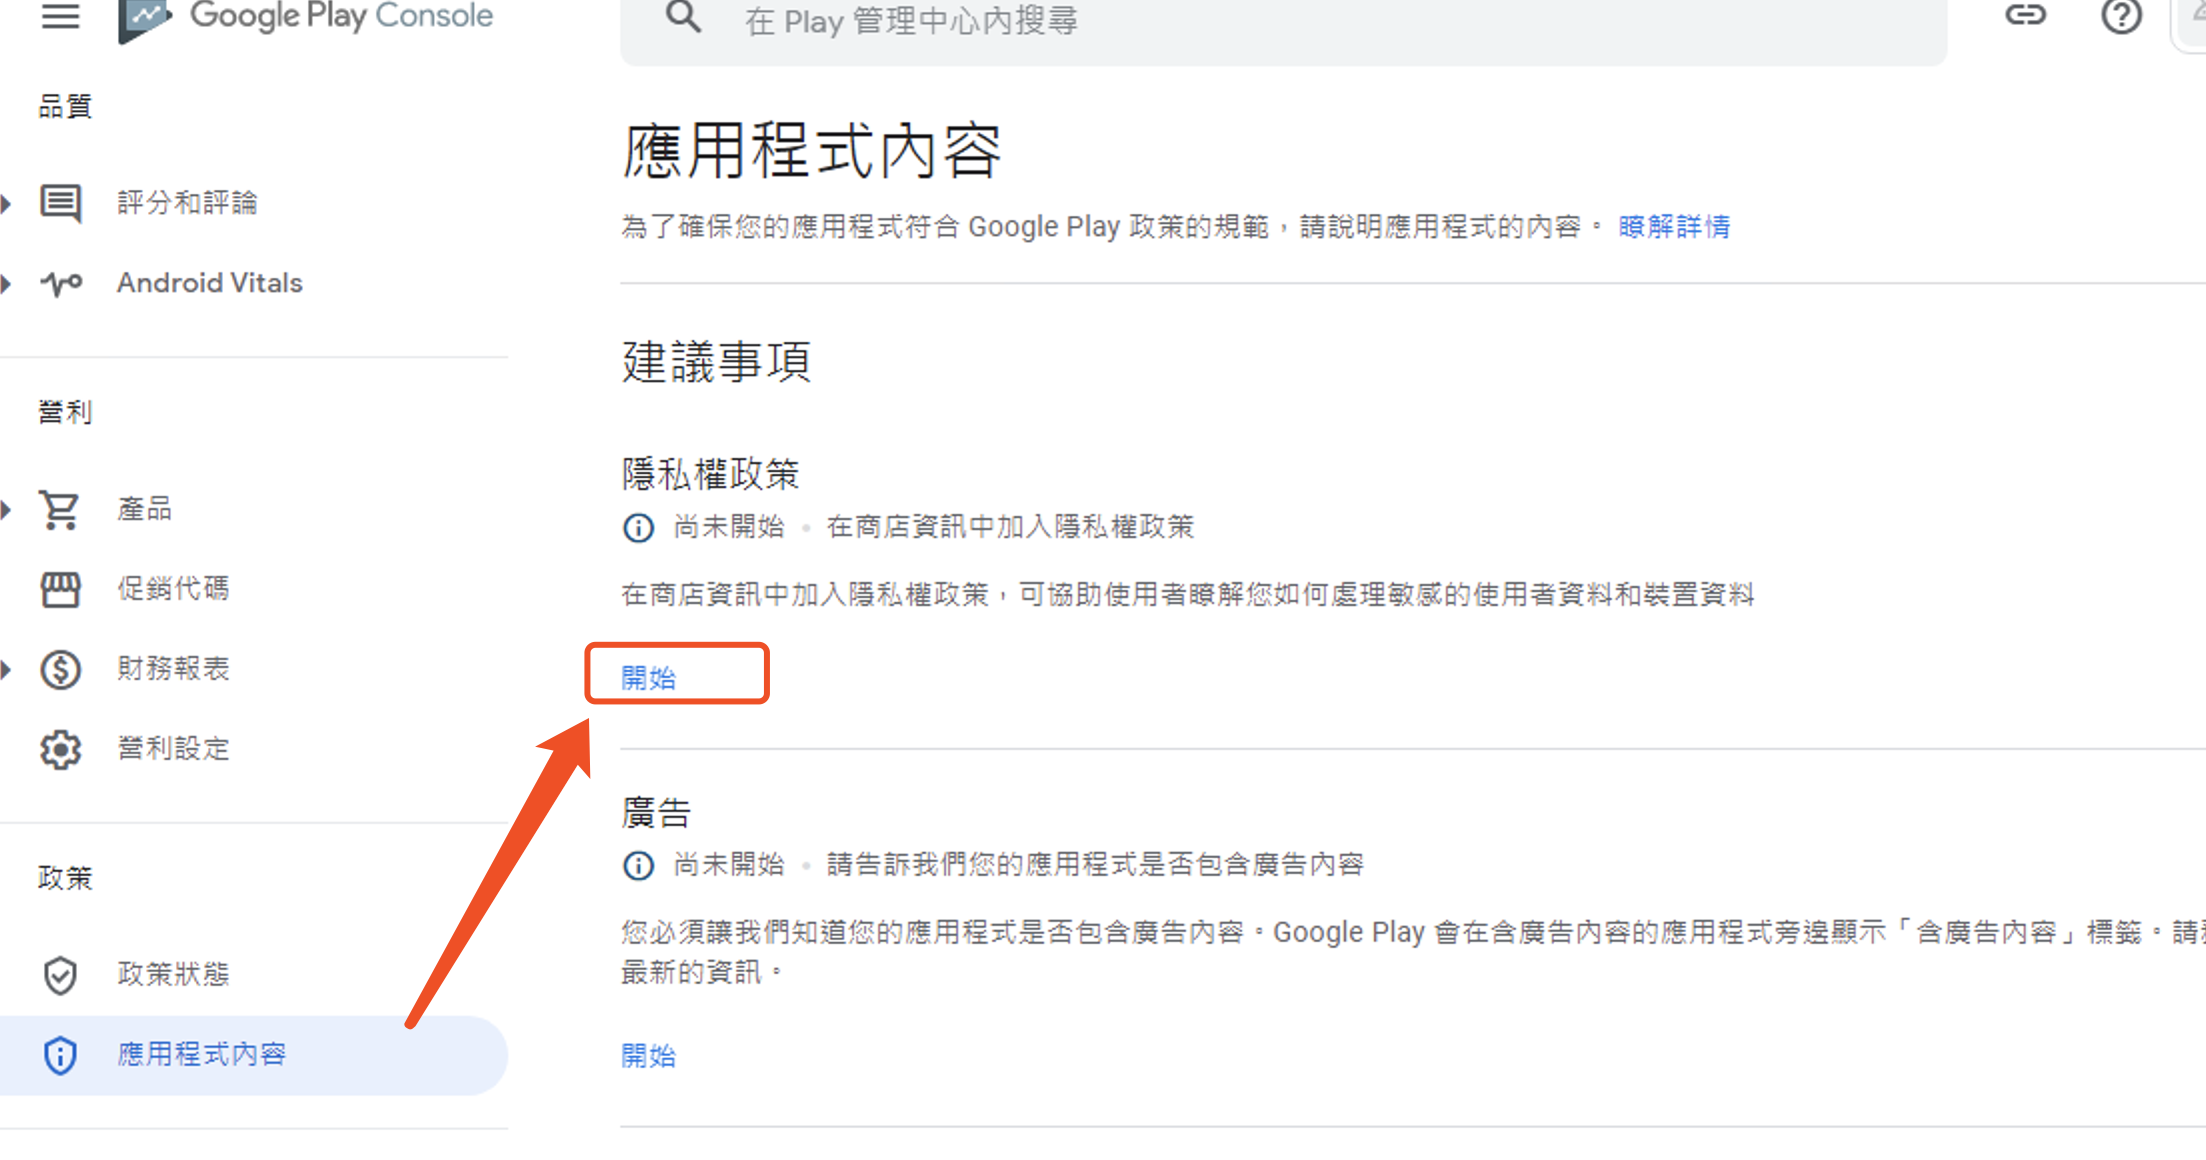Click the search magnifier icon
The width and height of the screenshot is (2206, 1160).
click(683, 18)
